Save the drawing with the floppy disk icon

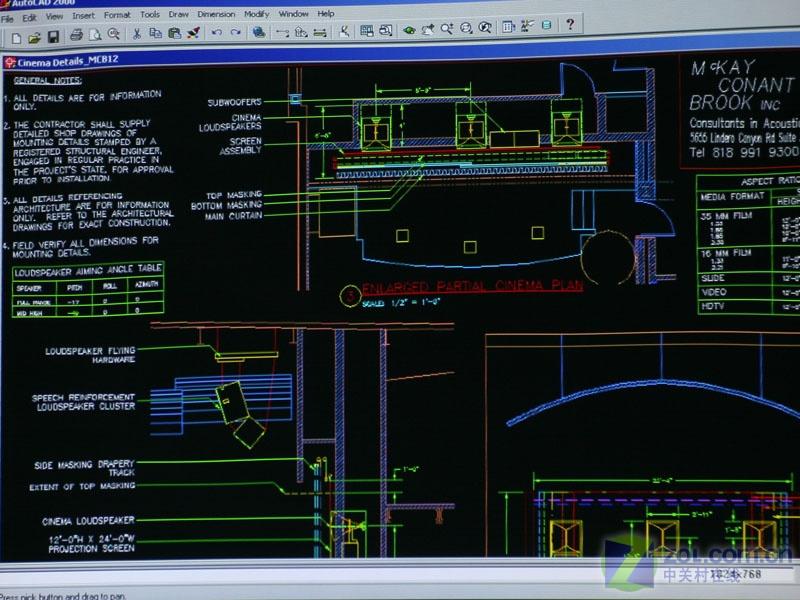pos(54,37)
